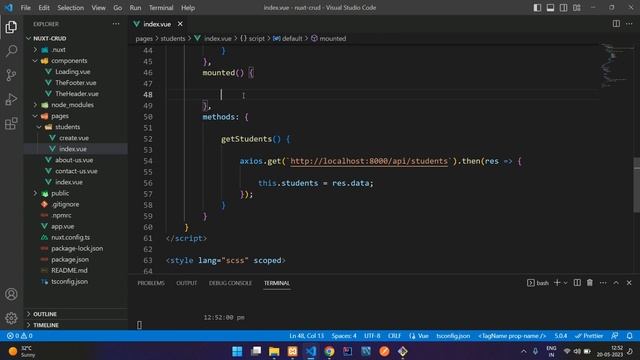Open TheHeader.vue file
The image size is (640, 360).
click(76, 93)
